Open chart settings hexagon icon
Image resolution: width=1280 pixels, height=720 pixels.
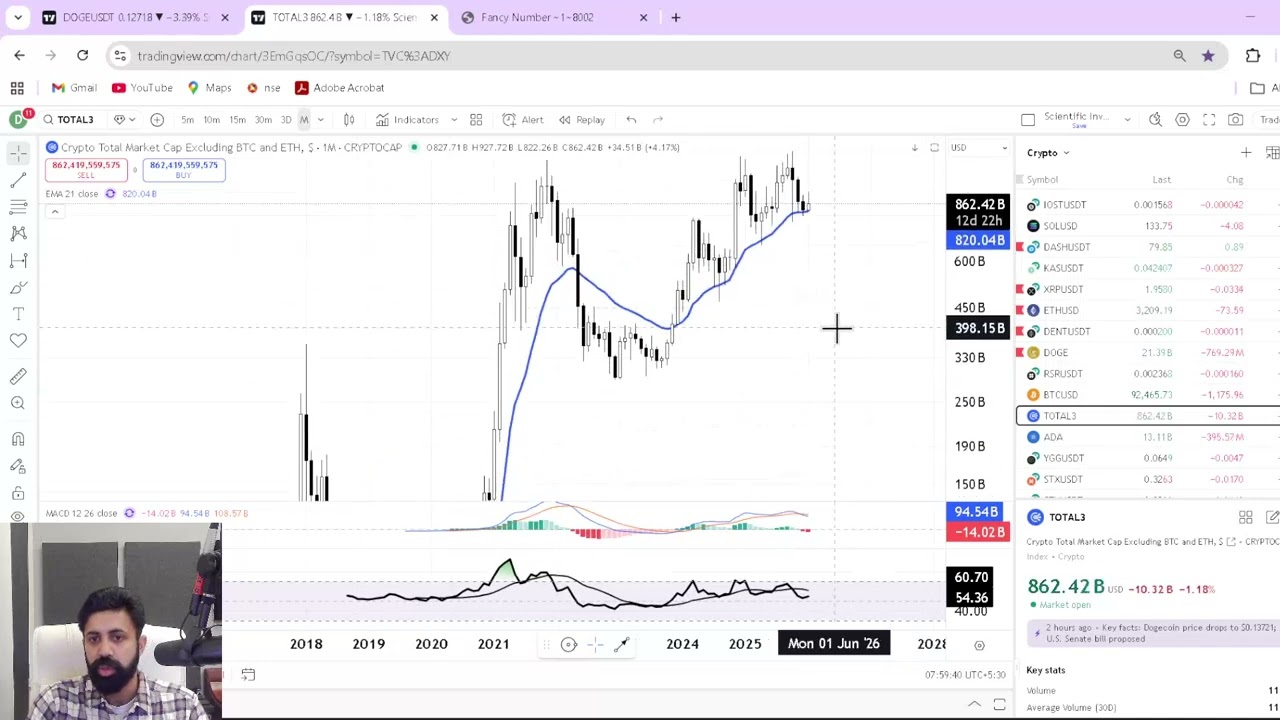pos(1182,120)
